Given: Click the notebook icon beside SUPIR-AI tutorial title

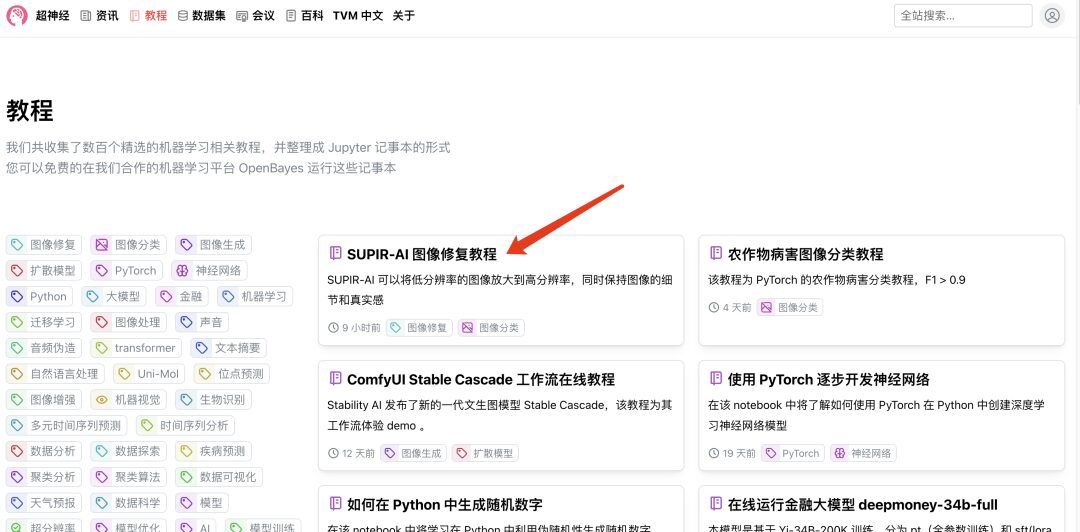Looking at the screenshot, I should [x=335, y=254].
